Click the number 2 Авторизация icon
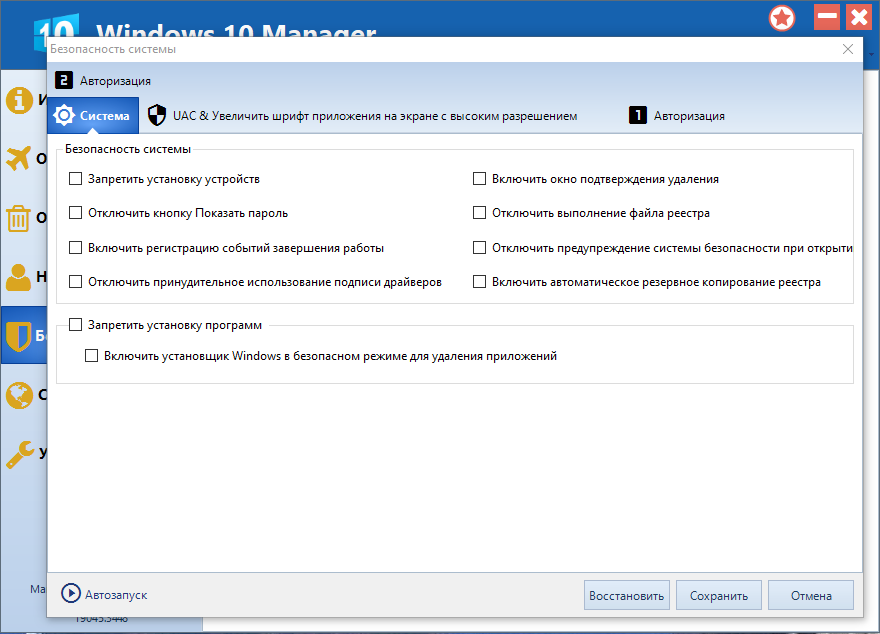Viewport: 880px width, 634px height. (64, 80)
